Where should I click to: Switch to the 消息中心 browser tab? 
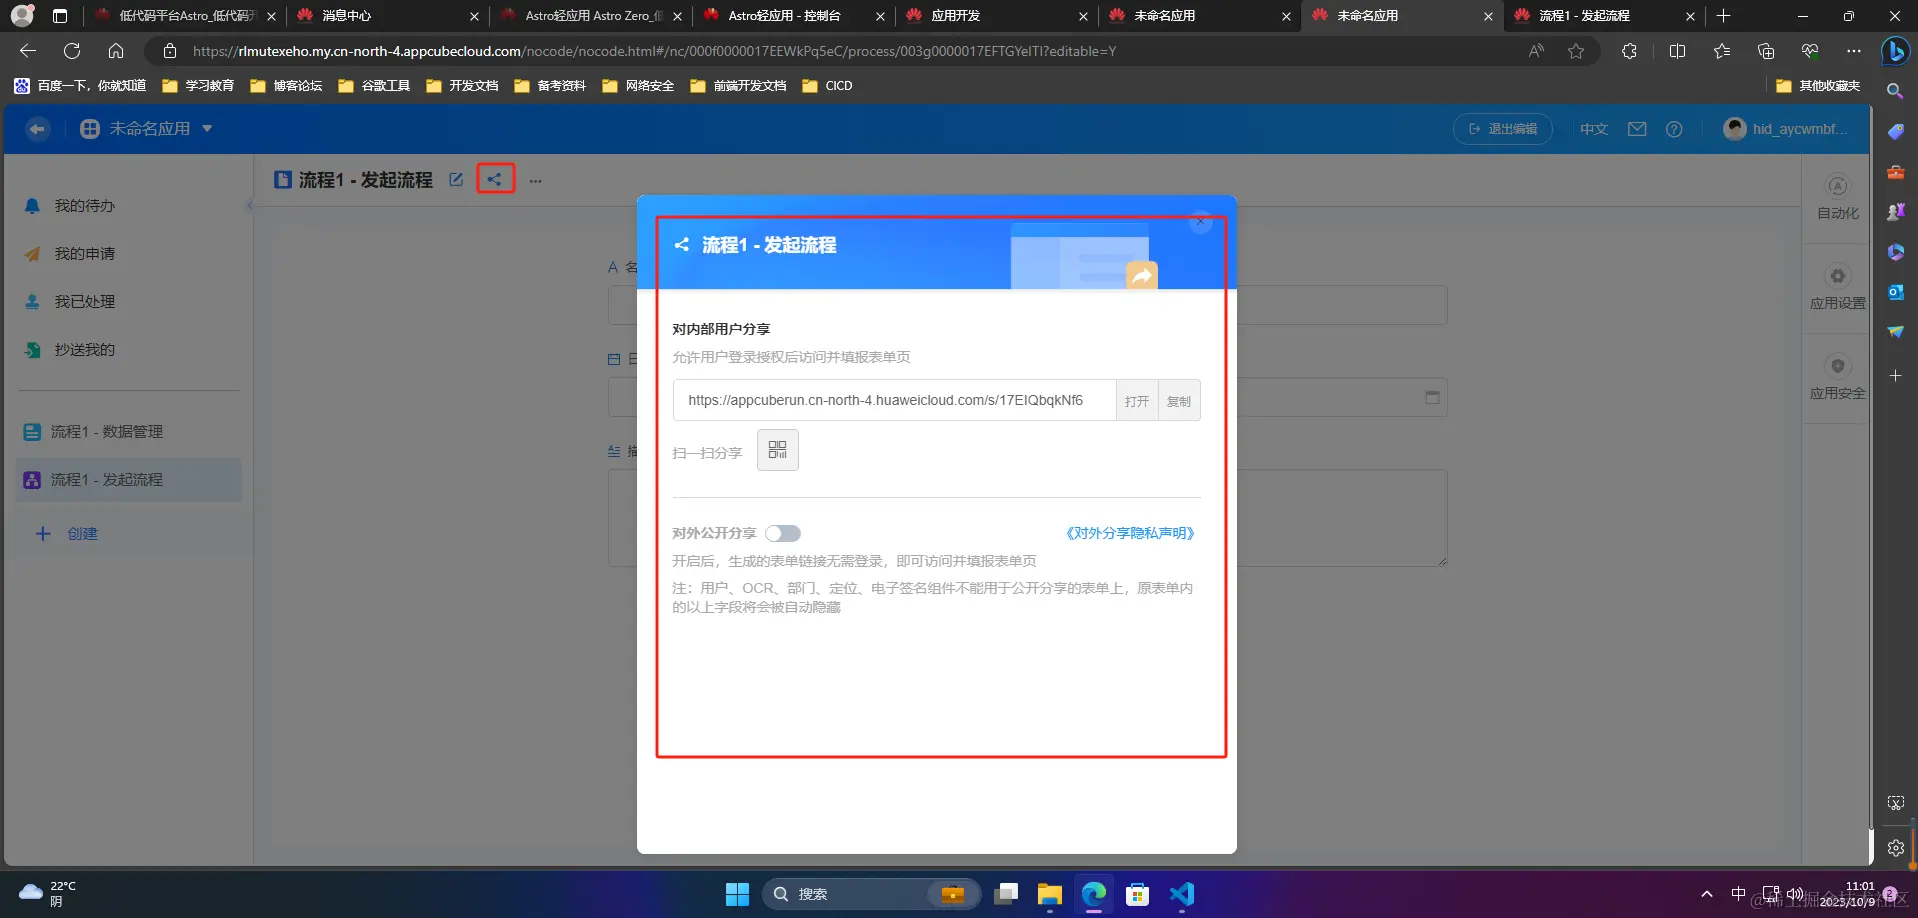(386, 16)
